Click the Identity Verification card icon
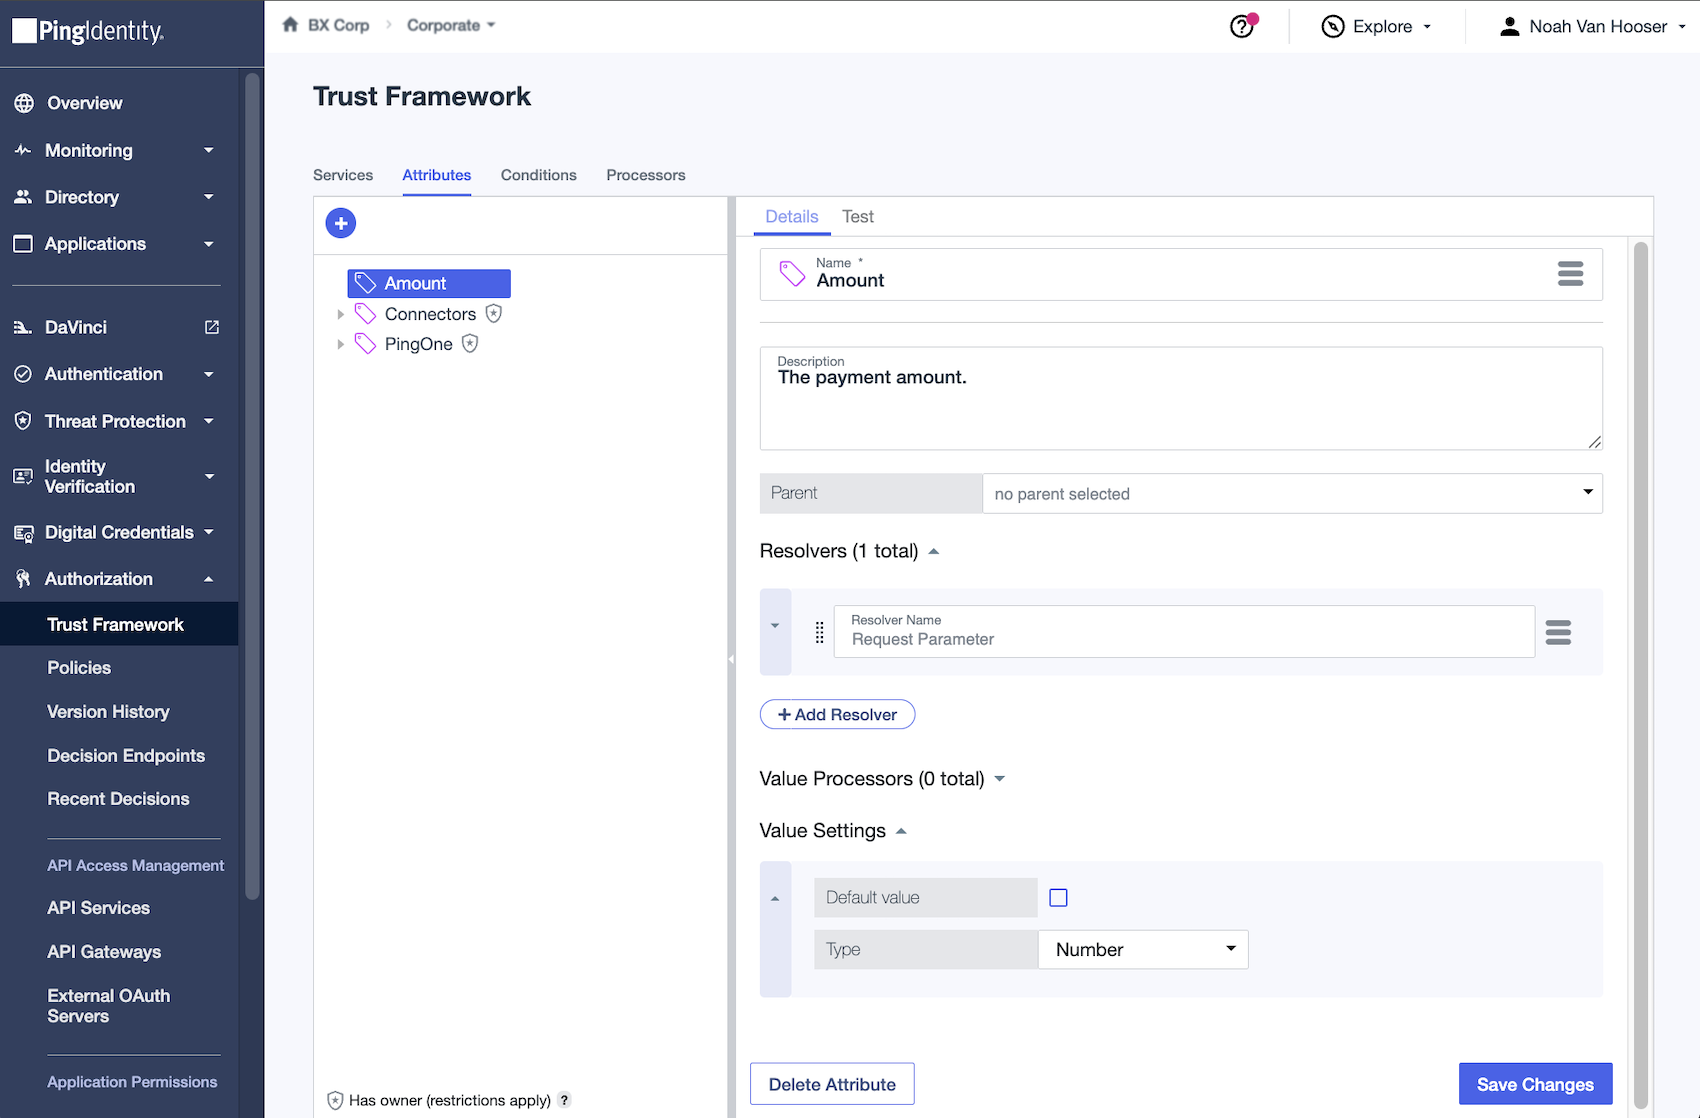1700x1118 pixels. tap(23, 476)
